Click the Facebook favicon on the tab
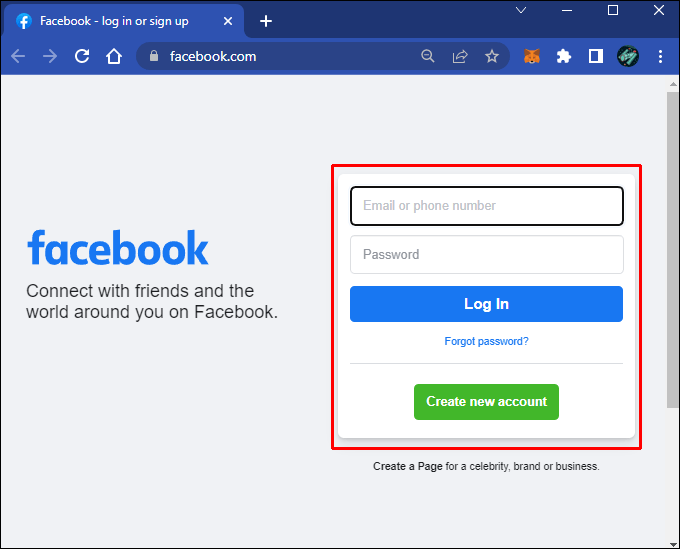This screenshot has width=680, height=549. click(x=24, y=21)
